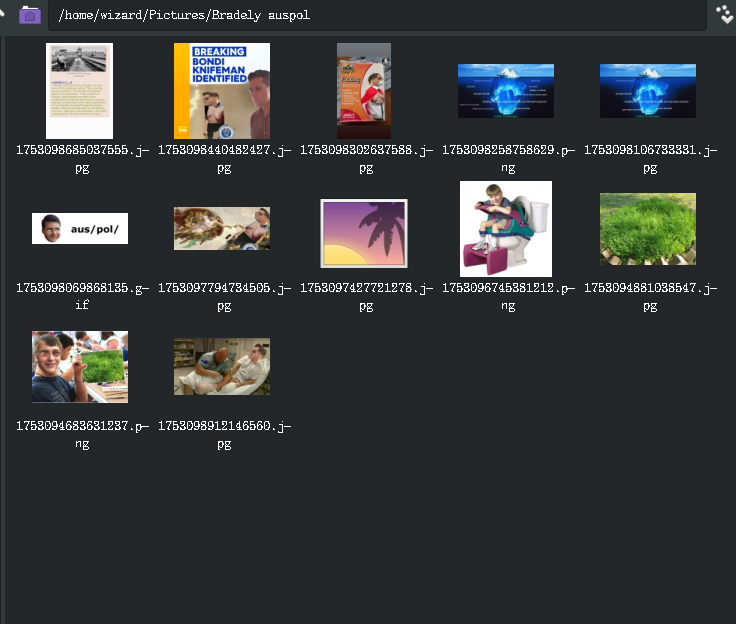Image resolution: width=736 pixels, height=624 pixels.
Task: Click filename 1753098685037555.jpg
Action: click(82, 159)
